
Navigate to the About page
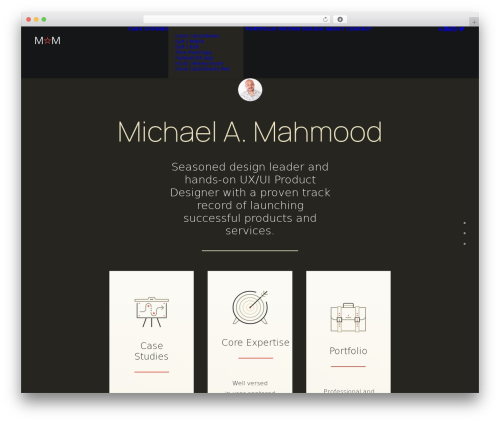pos(335,29)
